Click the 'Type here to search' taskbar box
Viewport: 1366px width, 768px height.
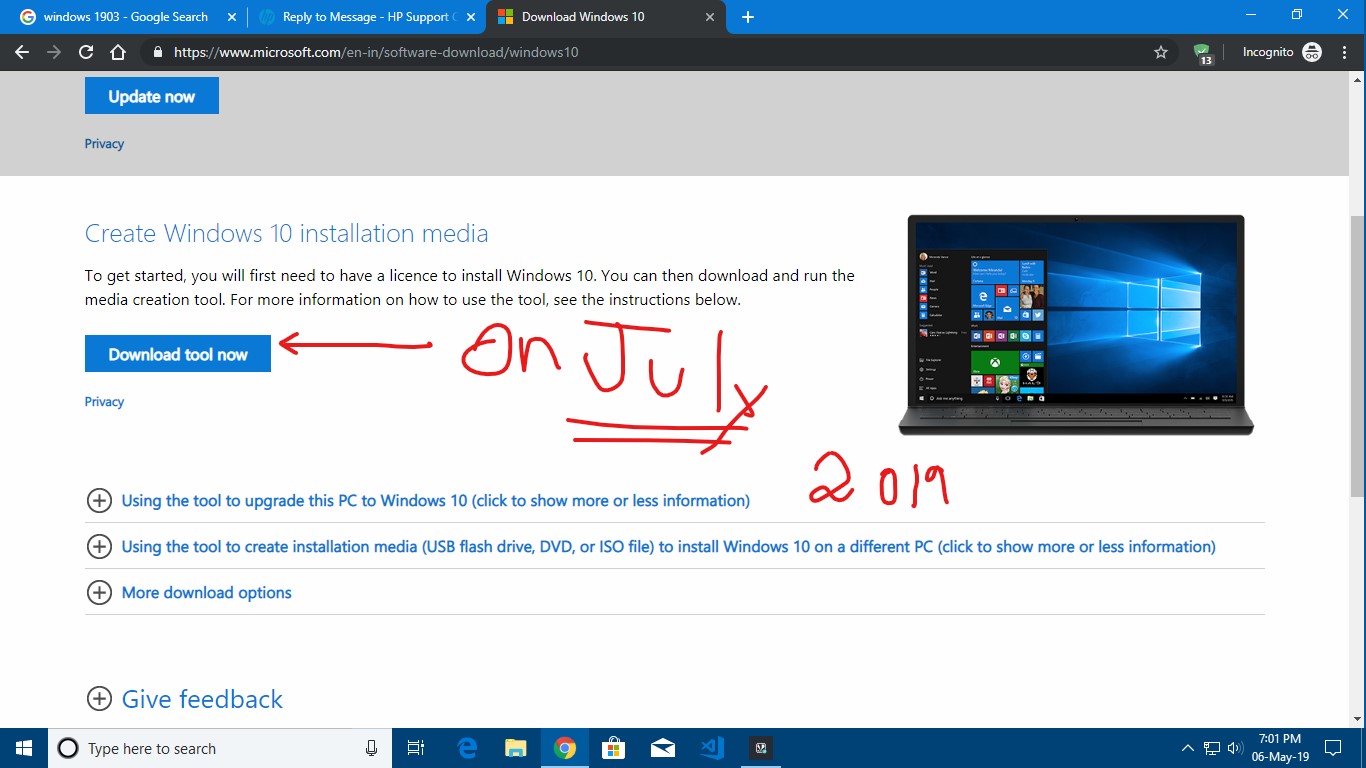(218, 748)
